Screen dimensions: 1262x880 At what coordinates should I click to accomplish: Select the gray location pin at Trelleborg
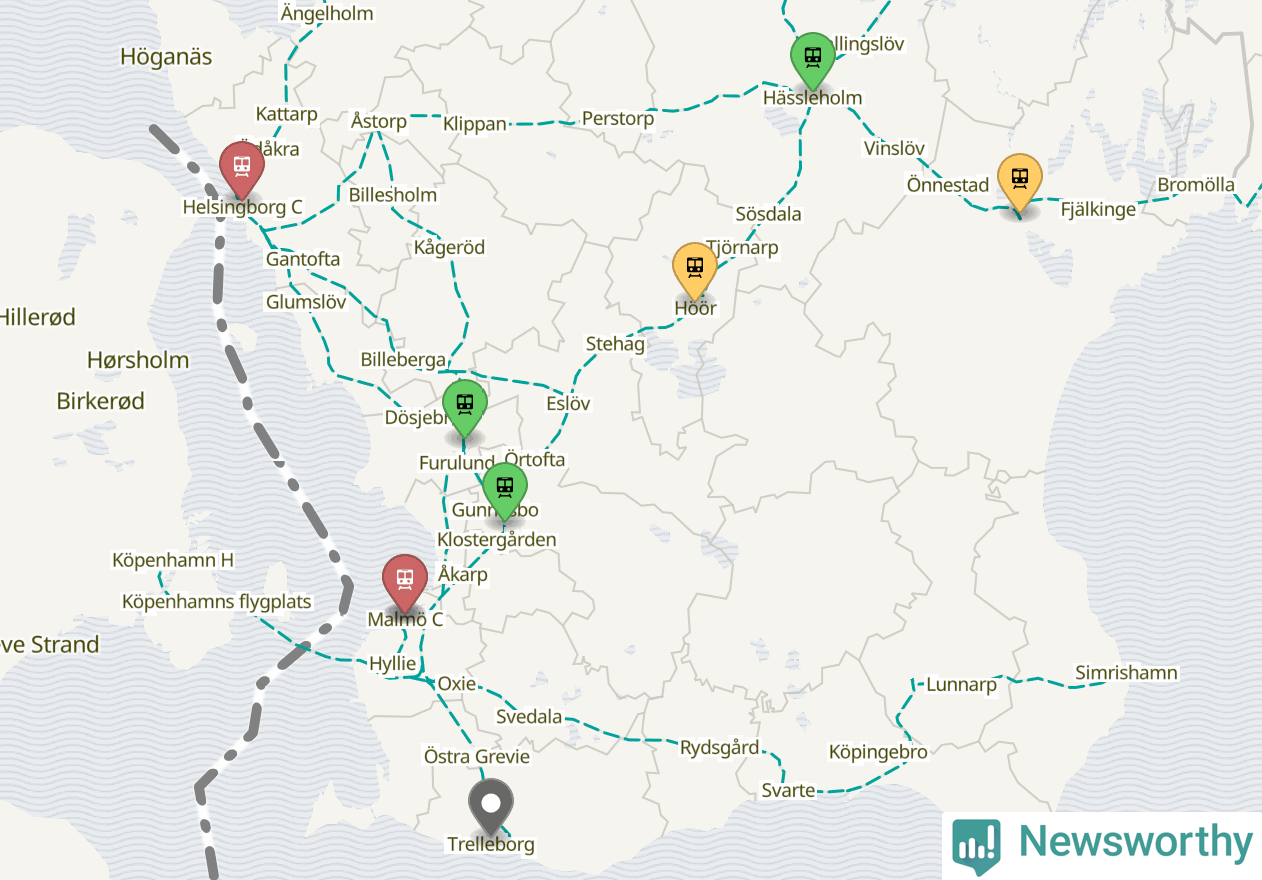point(491,806)
